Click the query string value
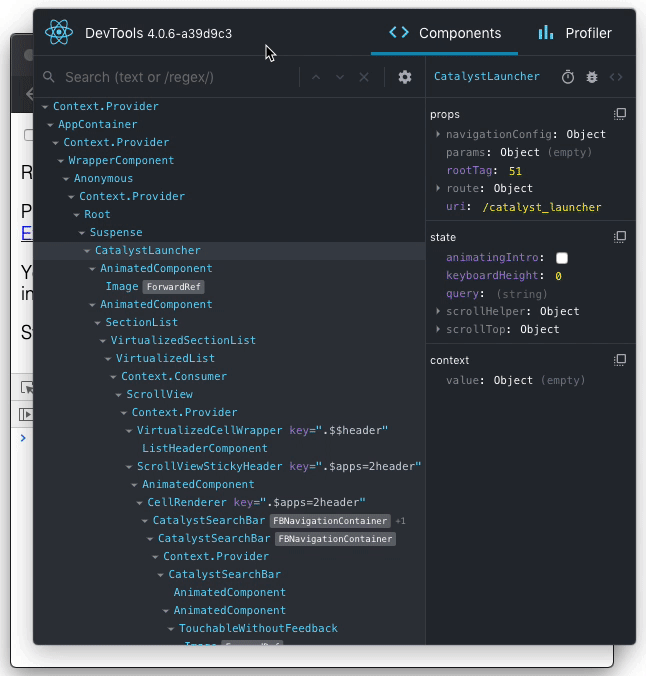 [x=522, y=294]
